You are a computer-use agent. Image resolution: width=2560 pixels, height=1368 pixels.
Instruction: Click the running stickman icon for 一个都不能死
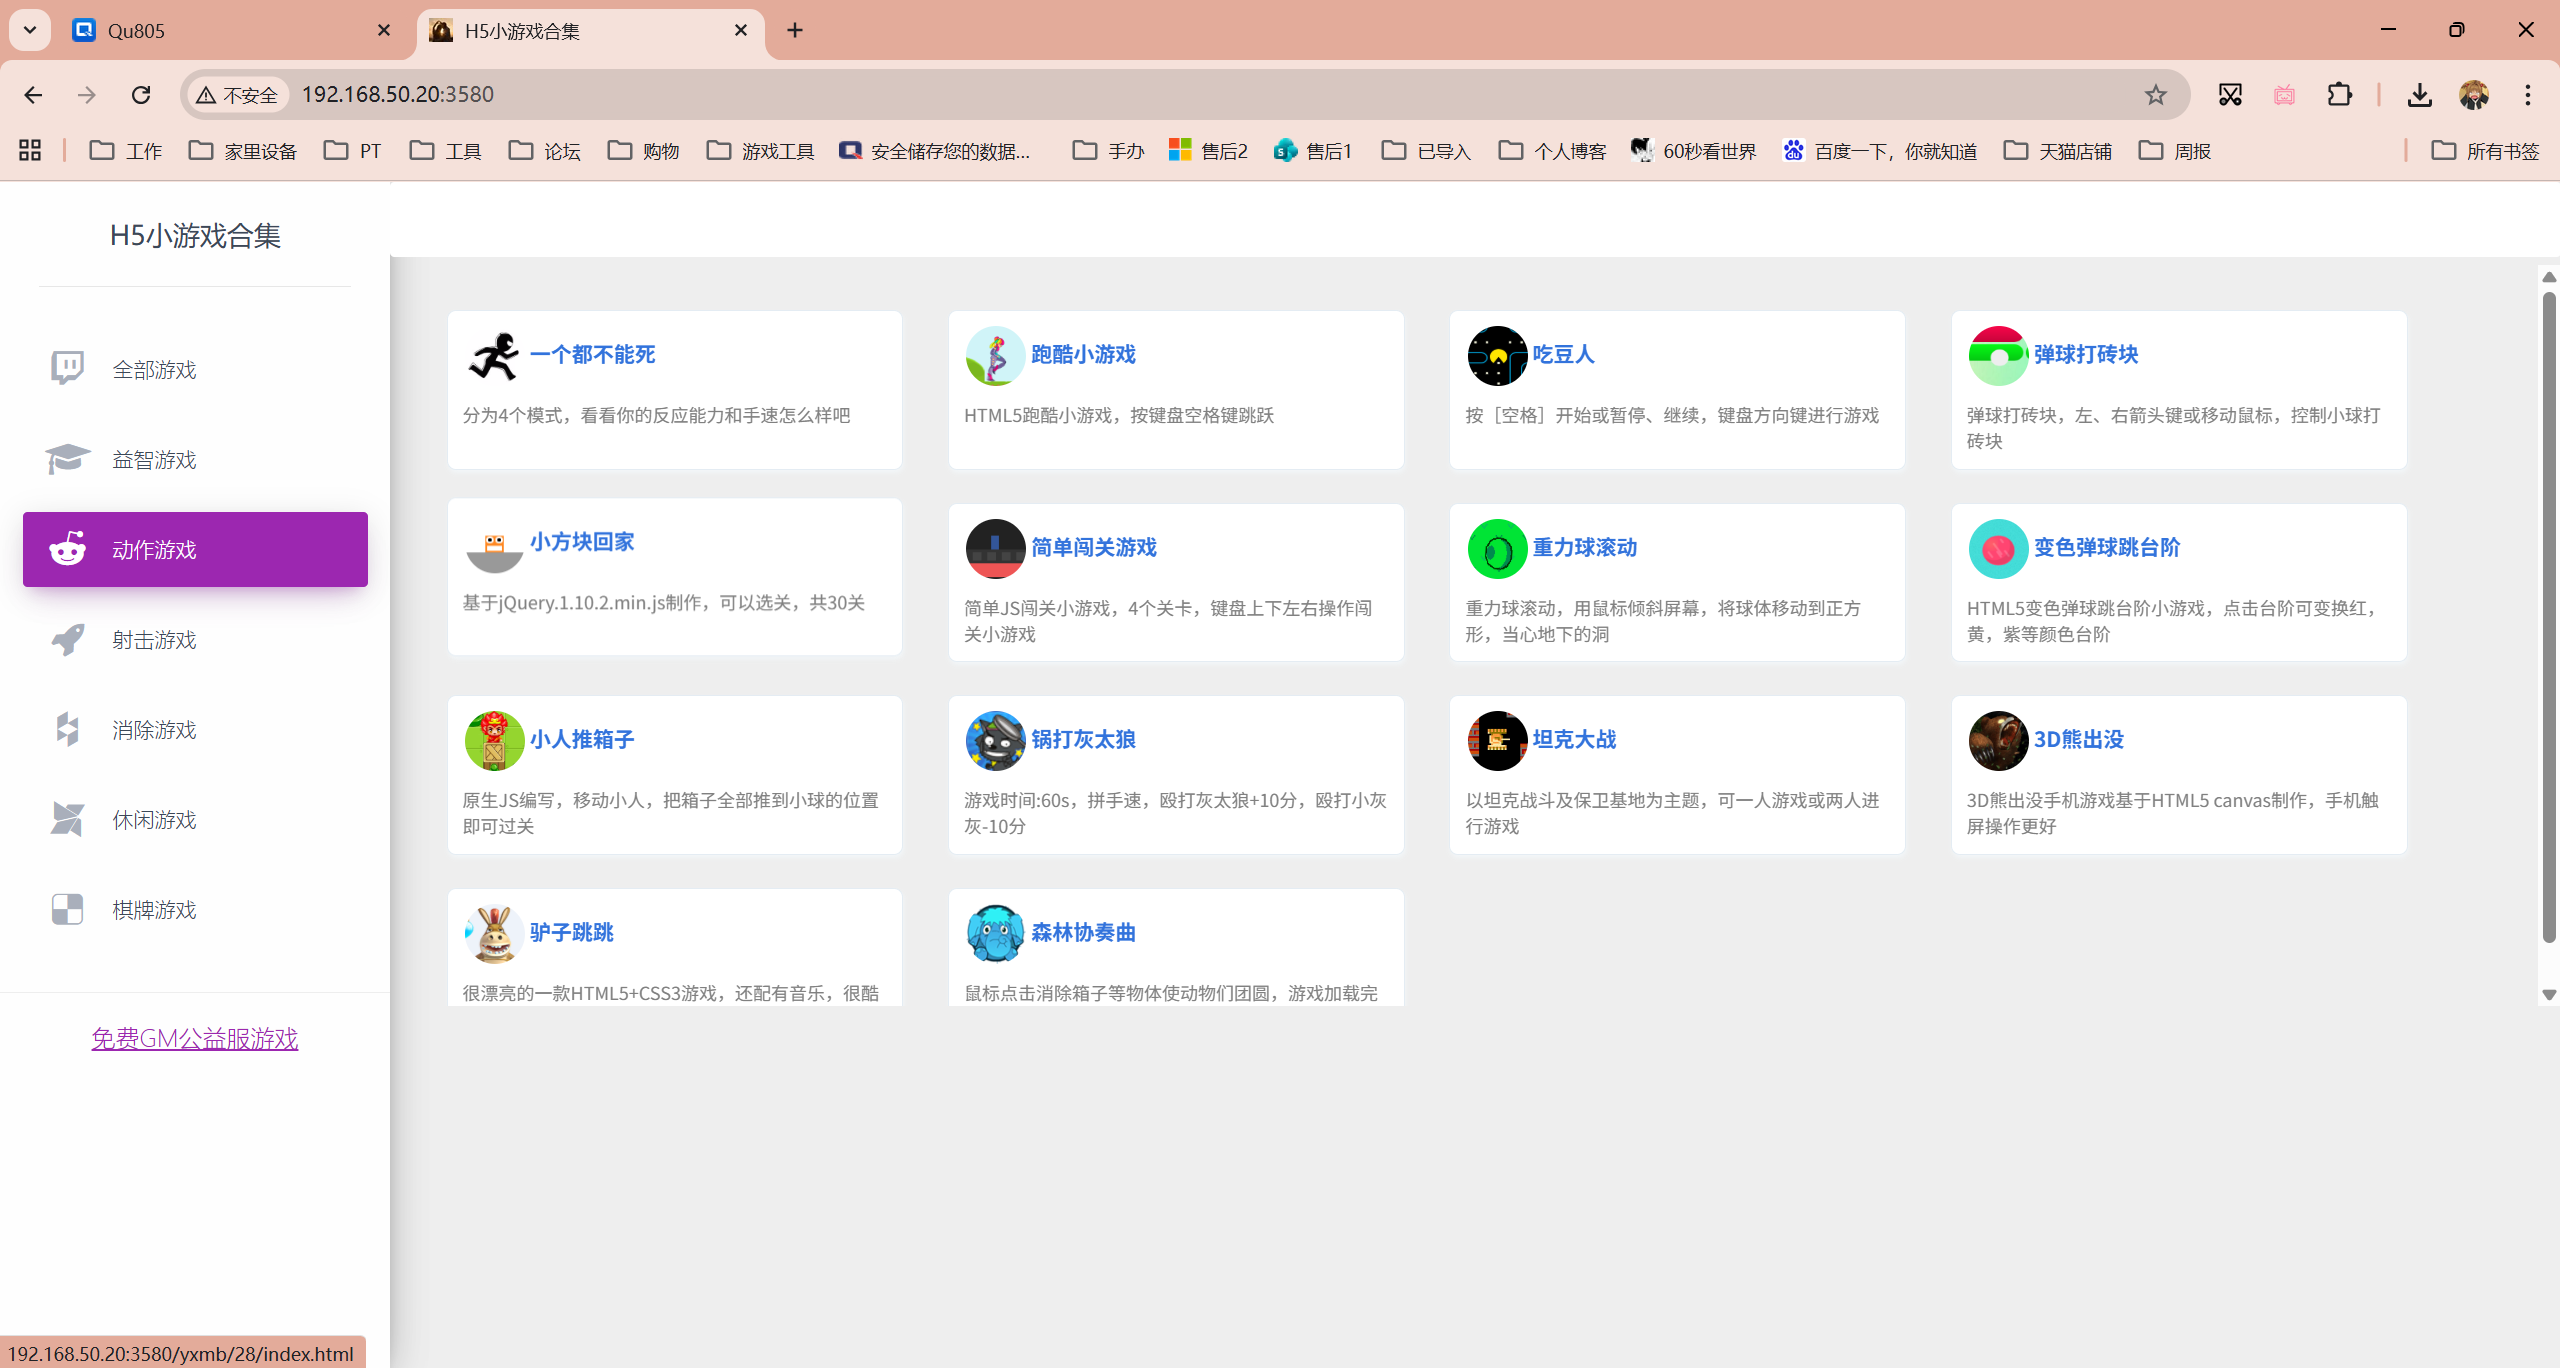[494, 355]
